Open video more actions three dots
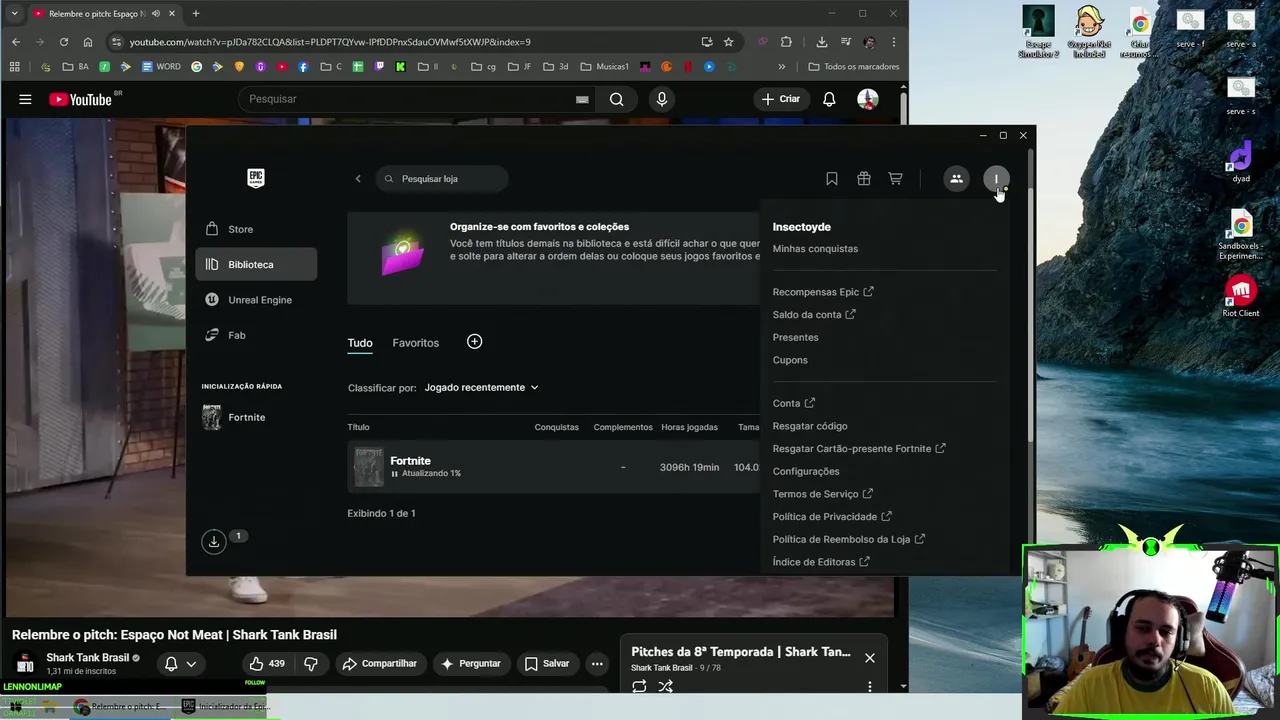Screen dimensions: 1280x720 pyautogui.click(x=597, y=664)
